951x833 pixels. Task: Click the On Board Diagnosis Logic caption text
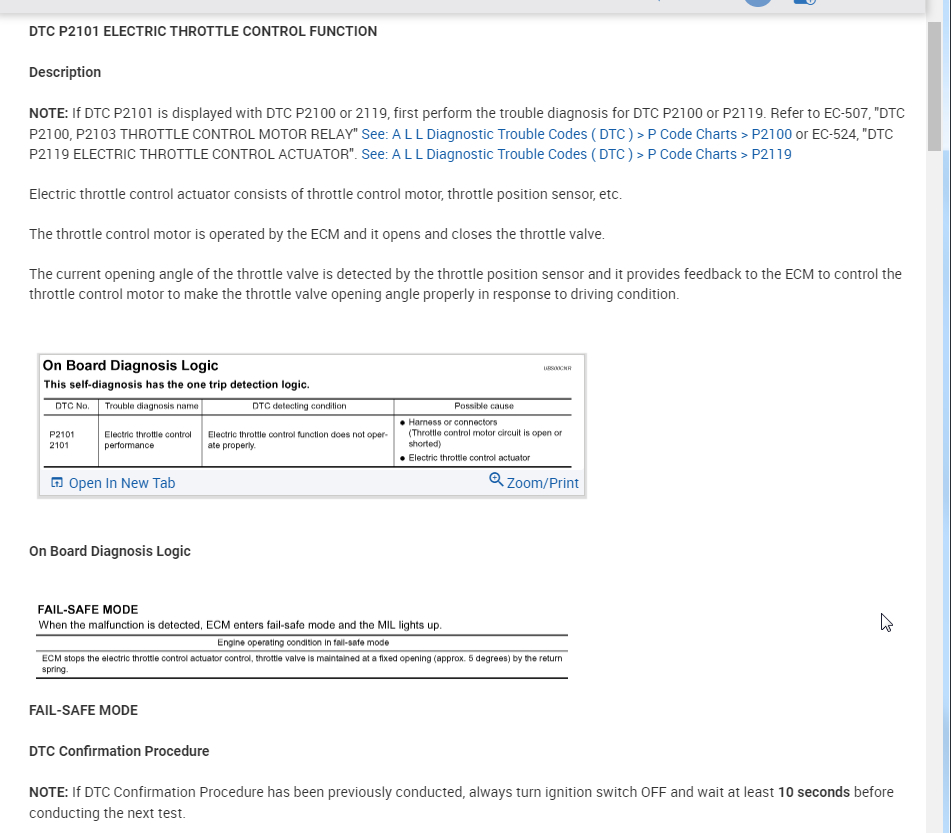pyautogui.click(x=110, y=551)
